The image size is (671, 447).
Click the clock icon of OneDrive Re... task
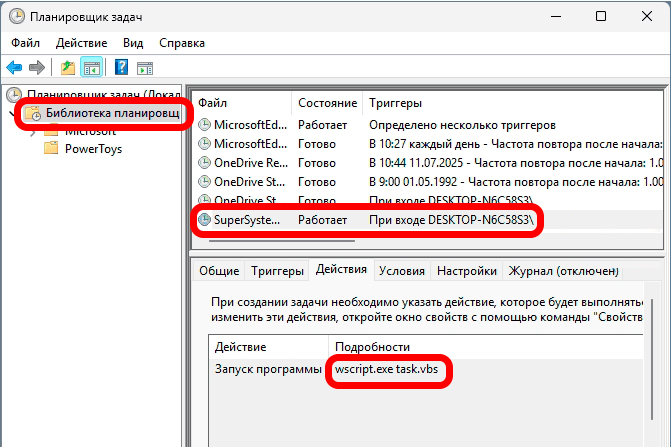click(205, 163)
